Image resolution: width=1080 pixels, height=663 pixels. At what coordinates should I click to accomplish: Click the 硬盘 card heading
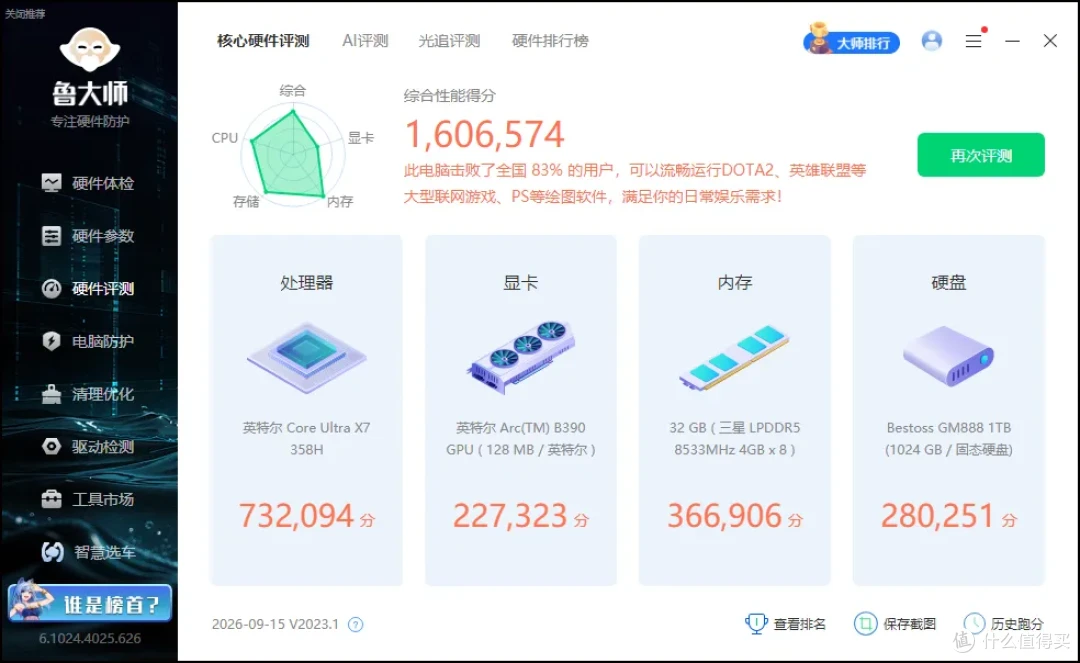[x=948, y=282]
